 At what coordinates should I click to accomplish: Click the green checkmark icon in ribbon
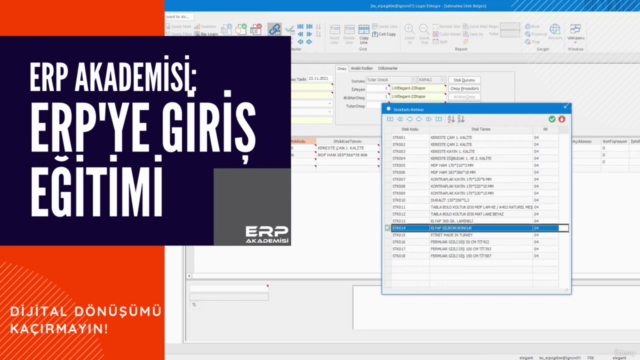coord(289,29)
